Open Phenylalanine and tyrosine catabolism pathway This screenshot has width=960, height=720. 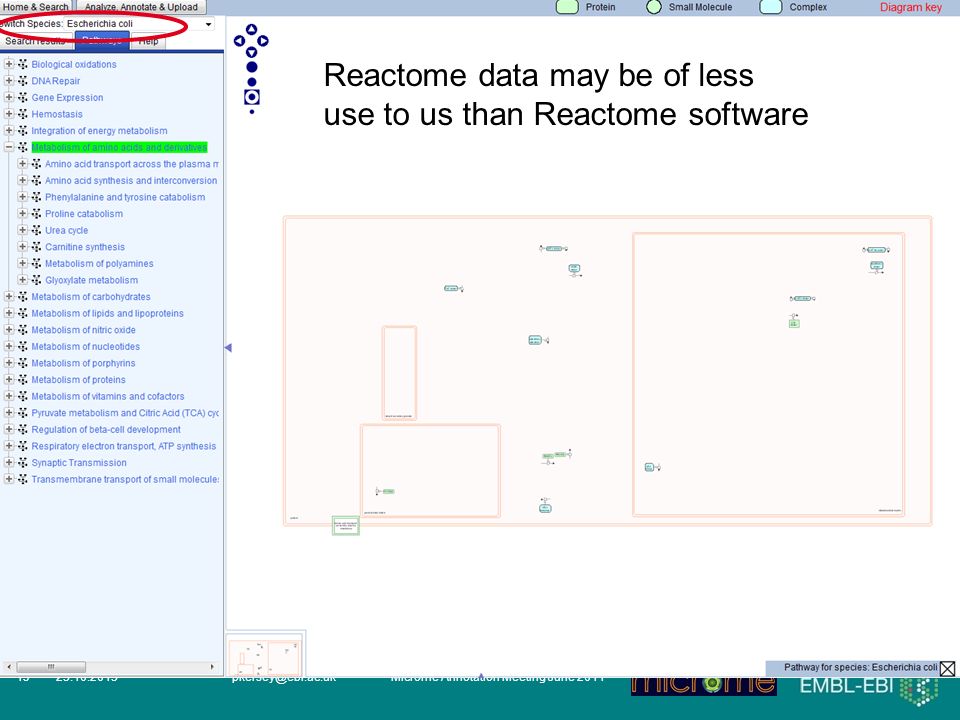click(125, 197)
